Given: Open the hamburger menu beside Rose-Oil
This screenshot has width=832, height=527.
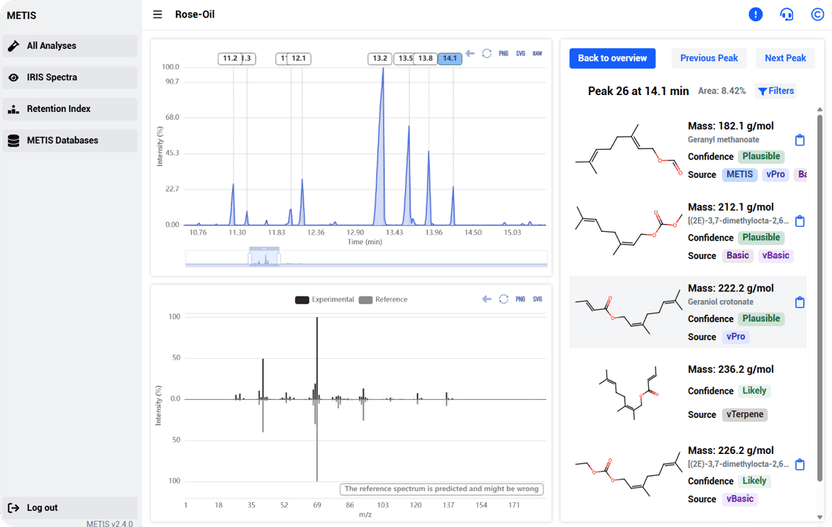Looking at the screenshot, I should point(157,15).
